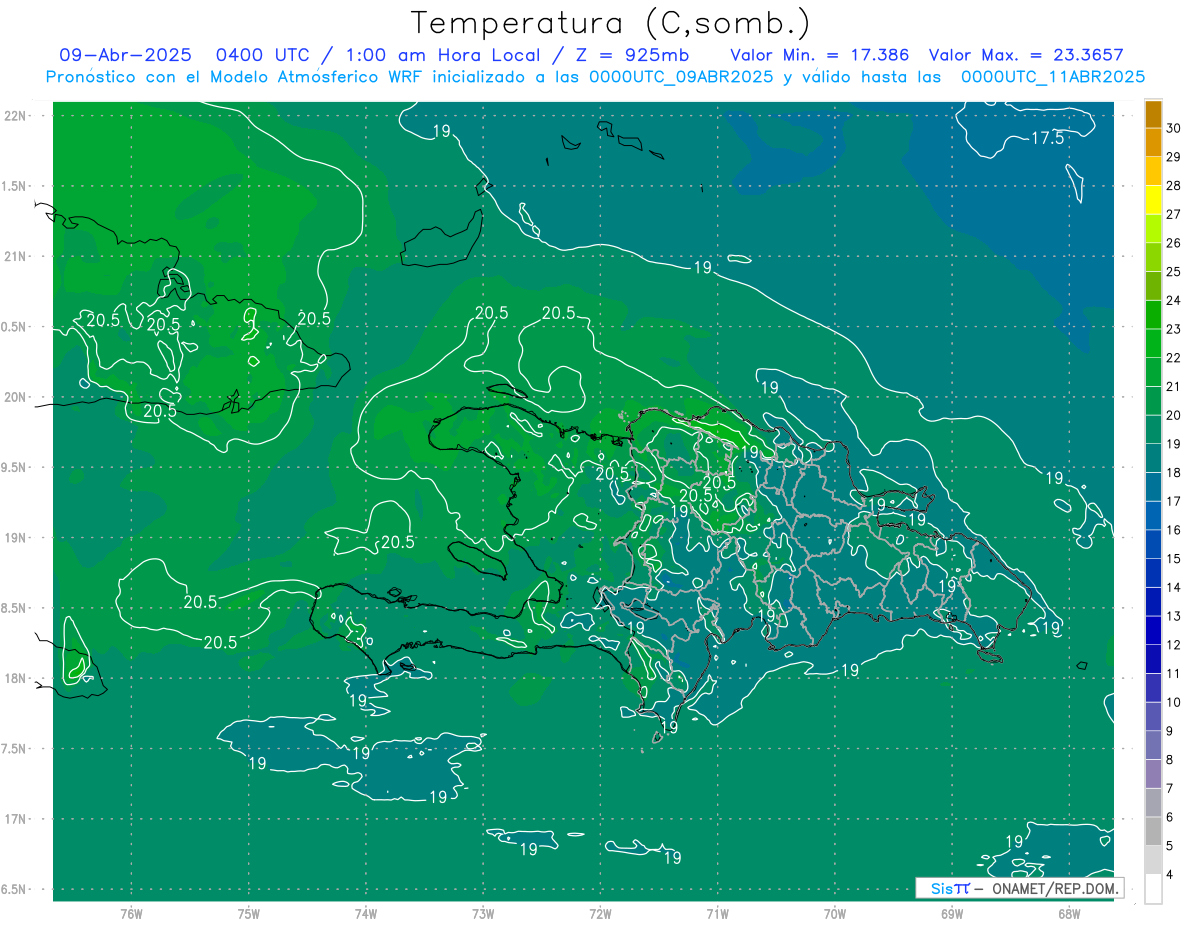Click the 'Valor Min. = 17.386' text
Viewport: 1200px width, 927px height.
[820, 55]
